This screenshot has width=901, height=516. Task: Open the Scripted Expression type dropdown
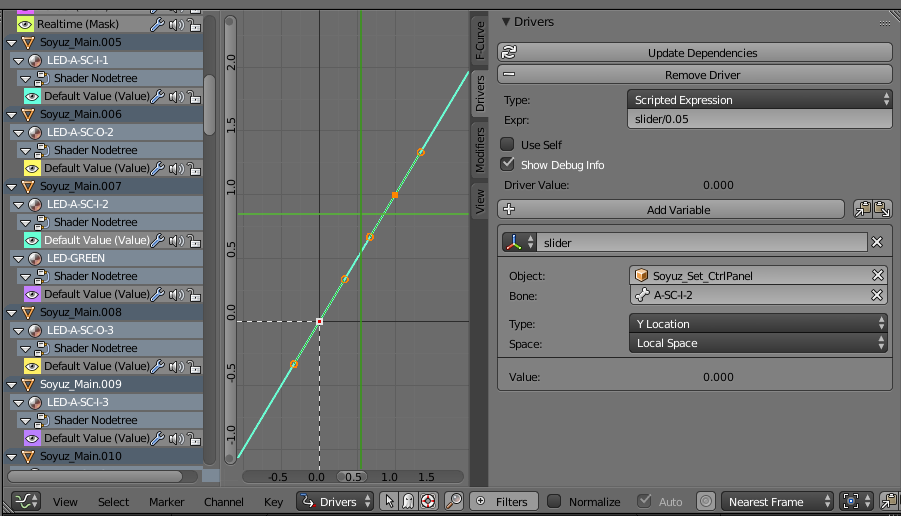click(759, 100)
